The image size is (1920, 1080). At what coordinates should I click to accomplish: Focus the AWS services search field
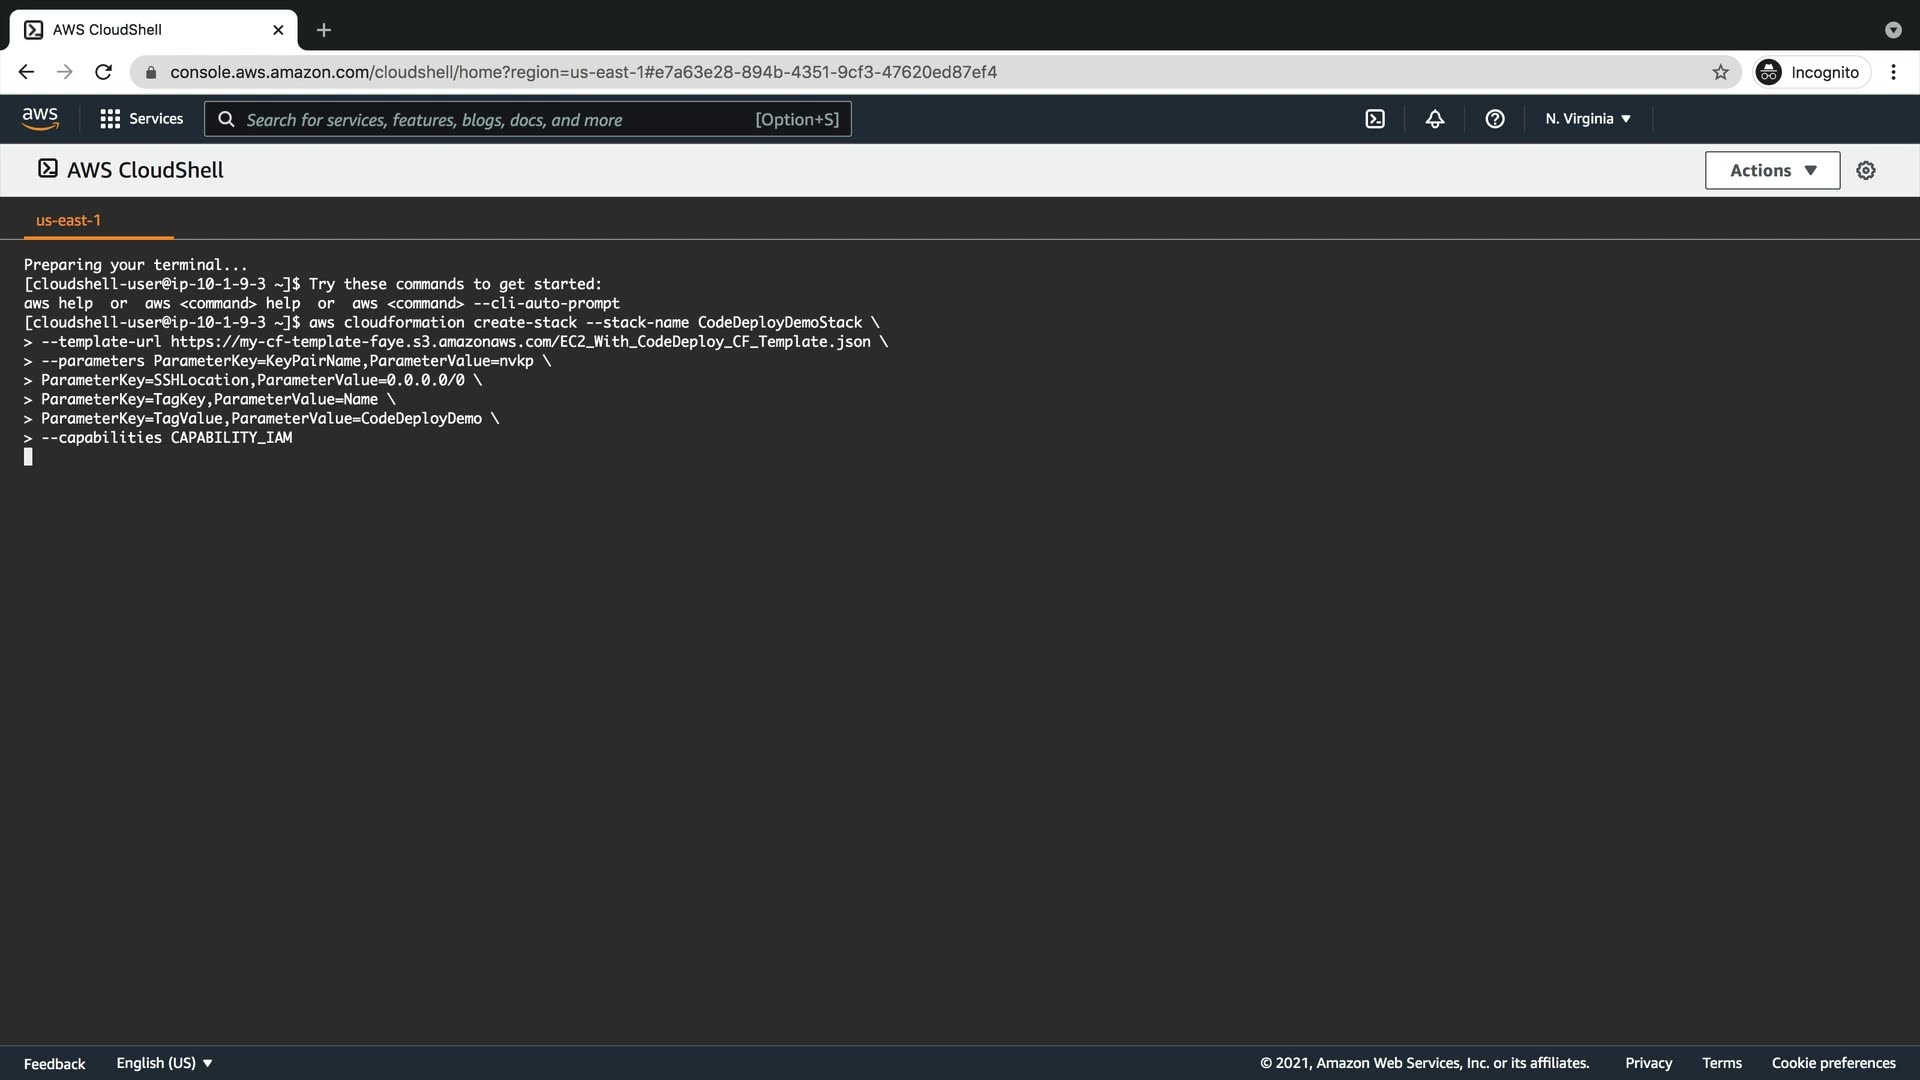(x=500, y=119)
